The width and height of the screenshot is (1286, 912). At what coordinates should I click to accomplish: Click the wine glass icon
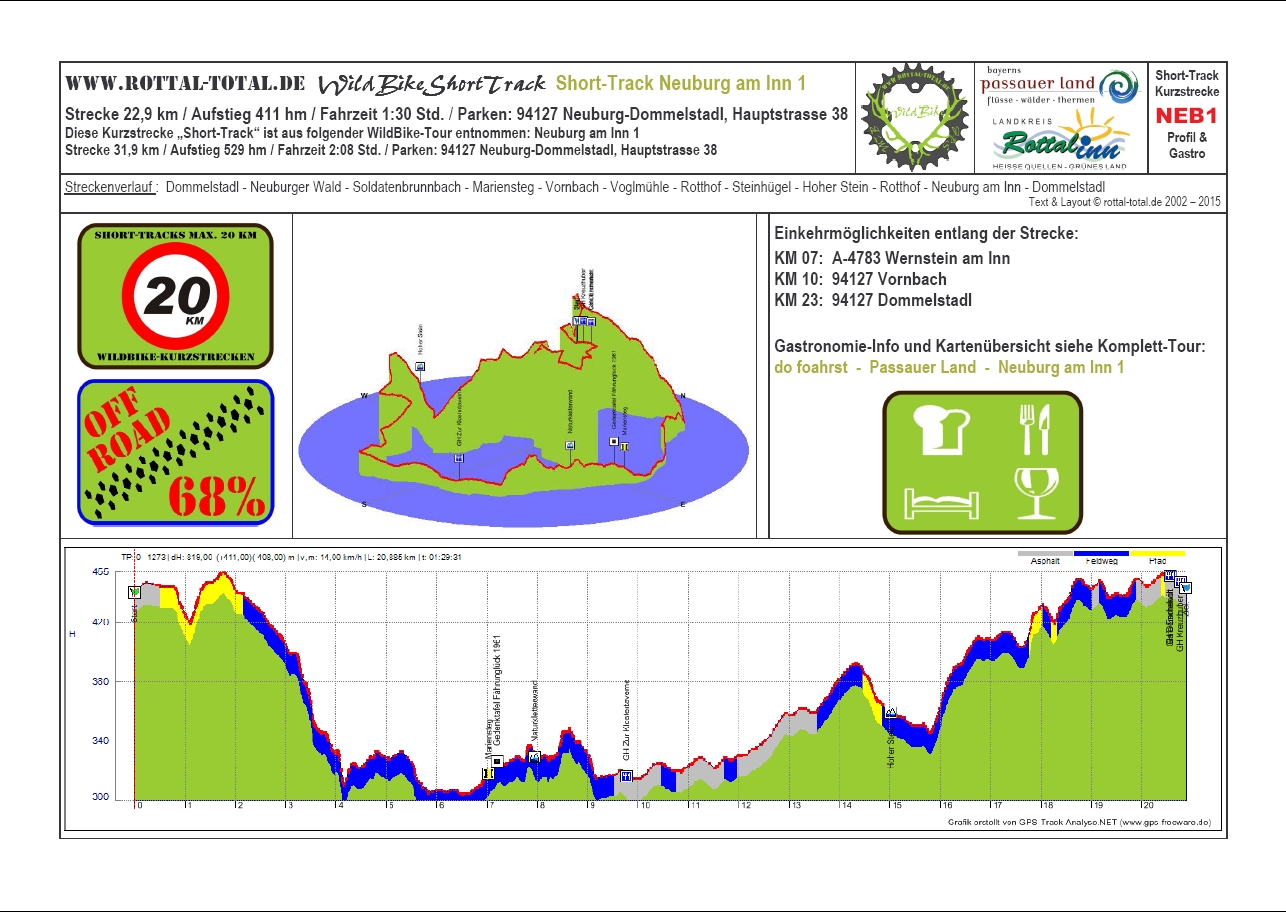click(1034, 494)
